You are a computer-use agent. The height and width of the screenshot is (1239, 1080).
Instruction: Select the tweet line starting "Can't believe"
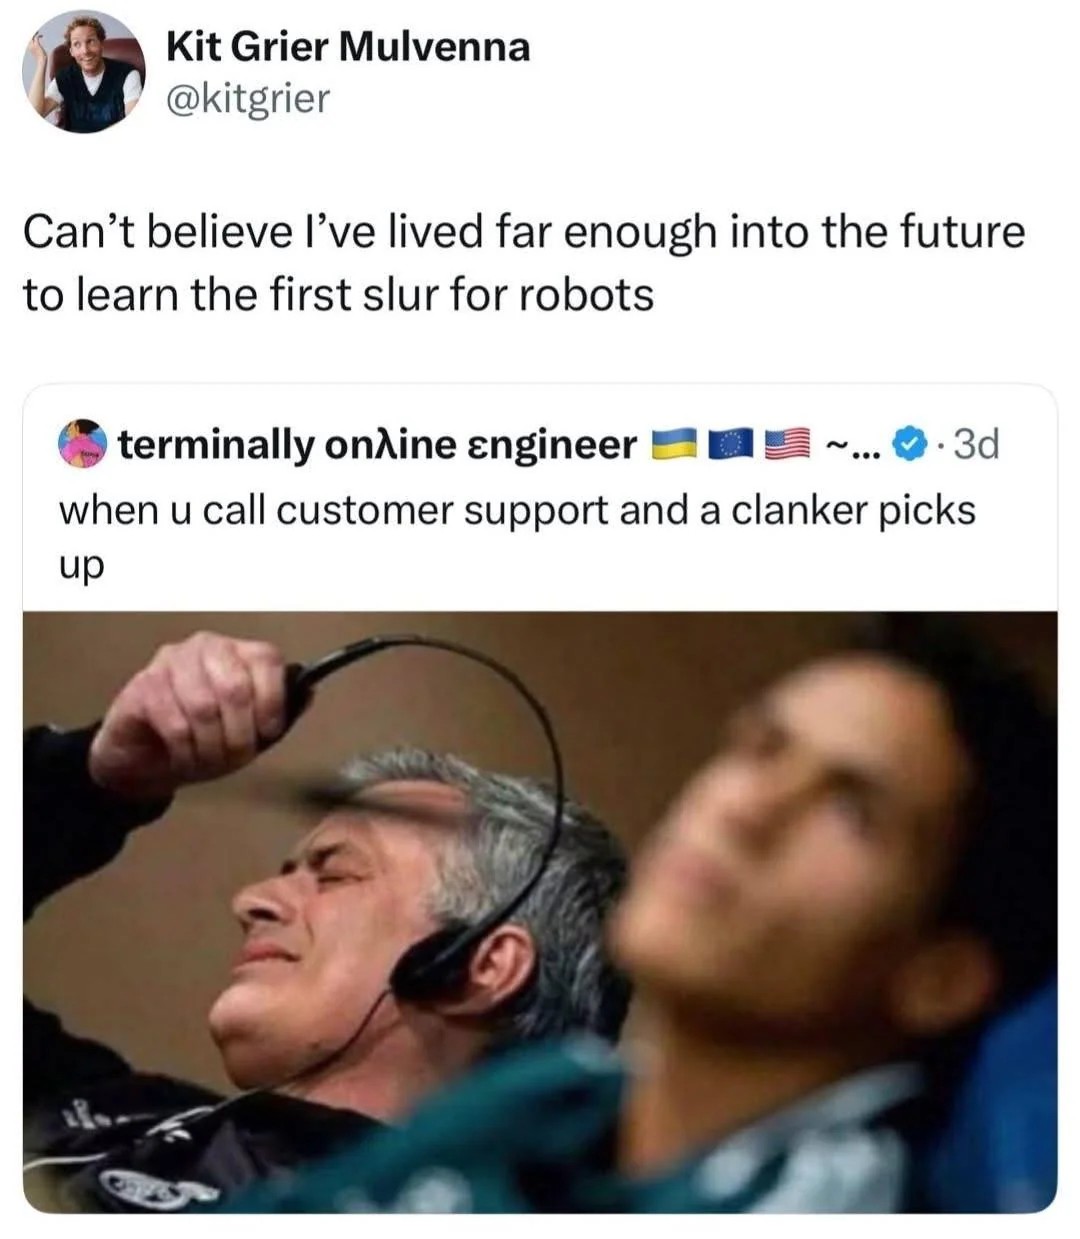click(524, 231)
